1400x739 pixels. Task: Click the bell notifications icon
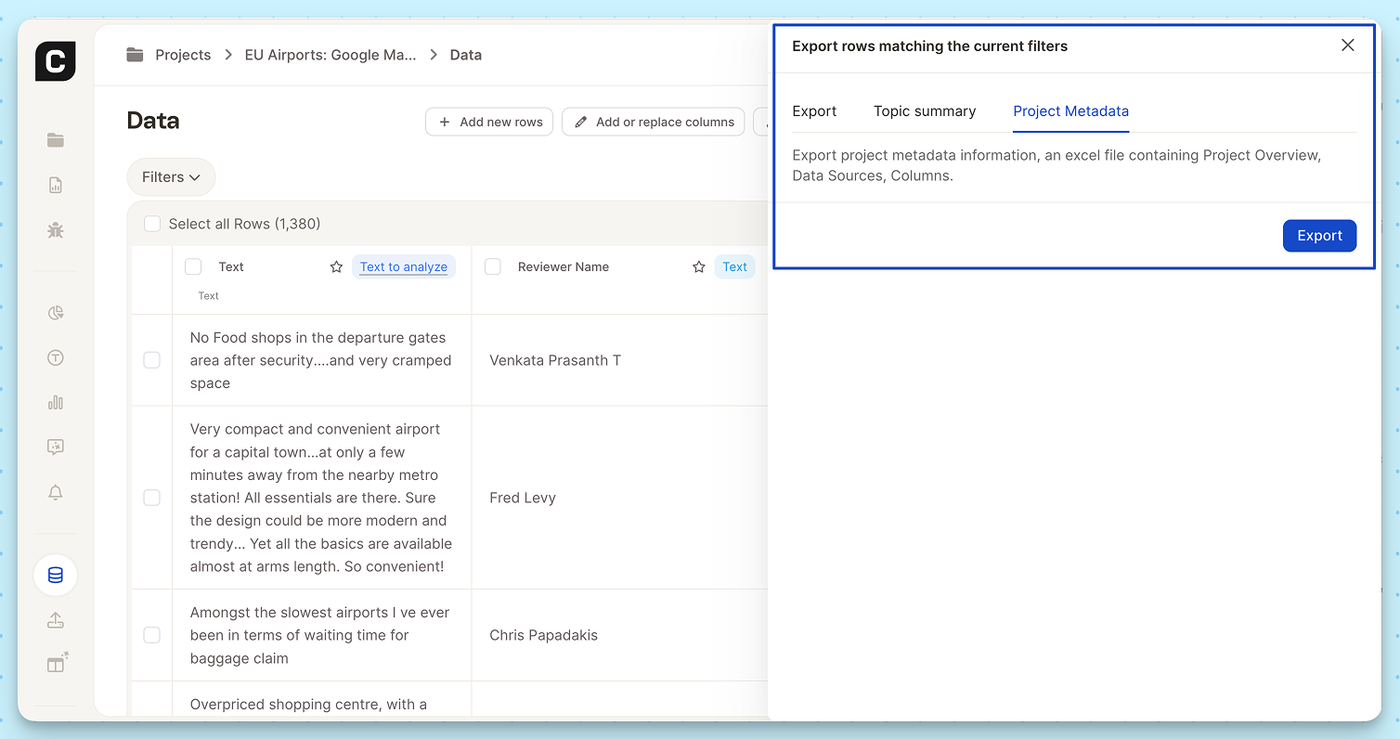(x=55, y=493)
